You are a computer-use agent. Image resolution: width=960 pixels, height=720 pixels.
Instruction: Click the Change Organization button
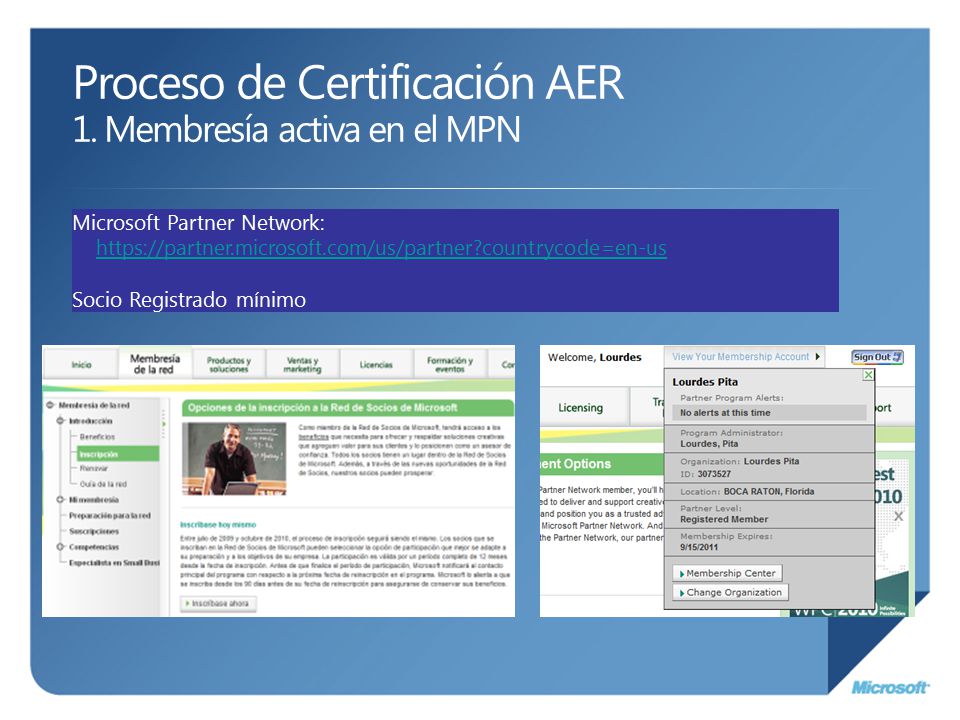tap(730, 592)
